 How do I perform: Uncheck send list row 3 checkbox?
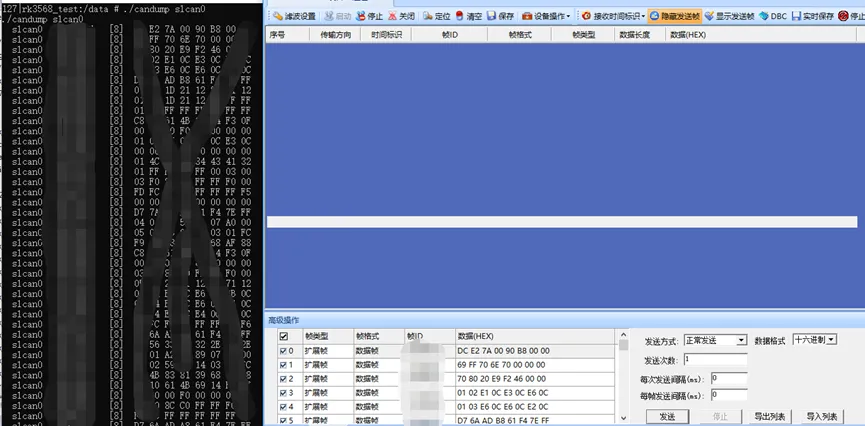coord(284,393)
